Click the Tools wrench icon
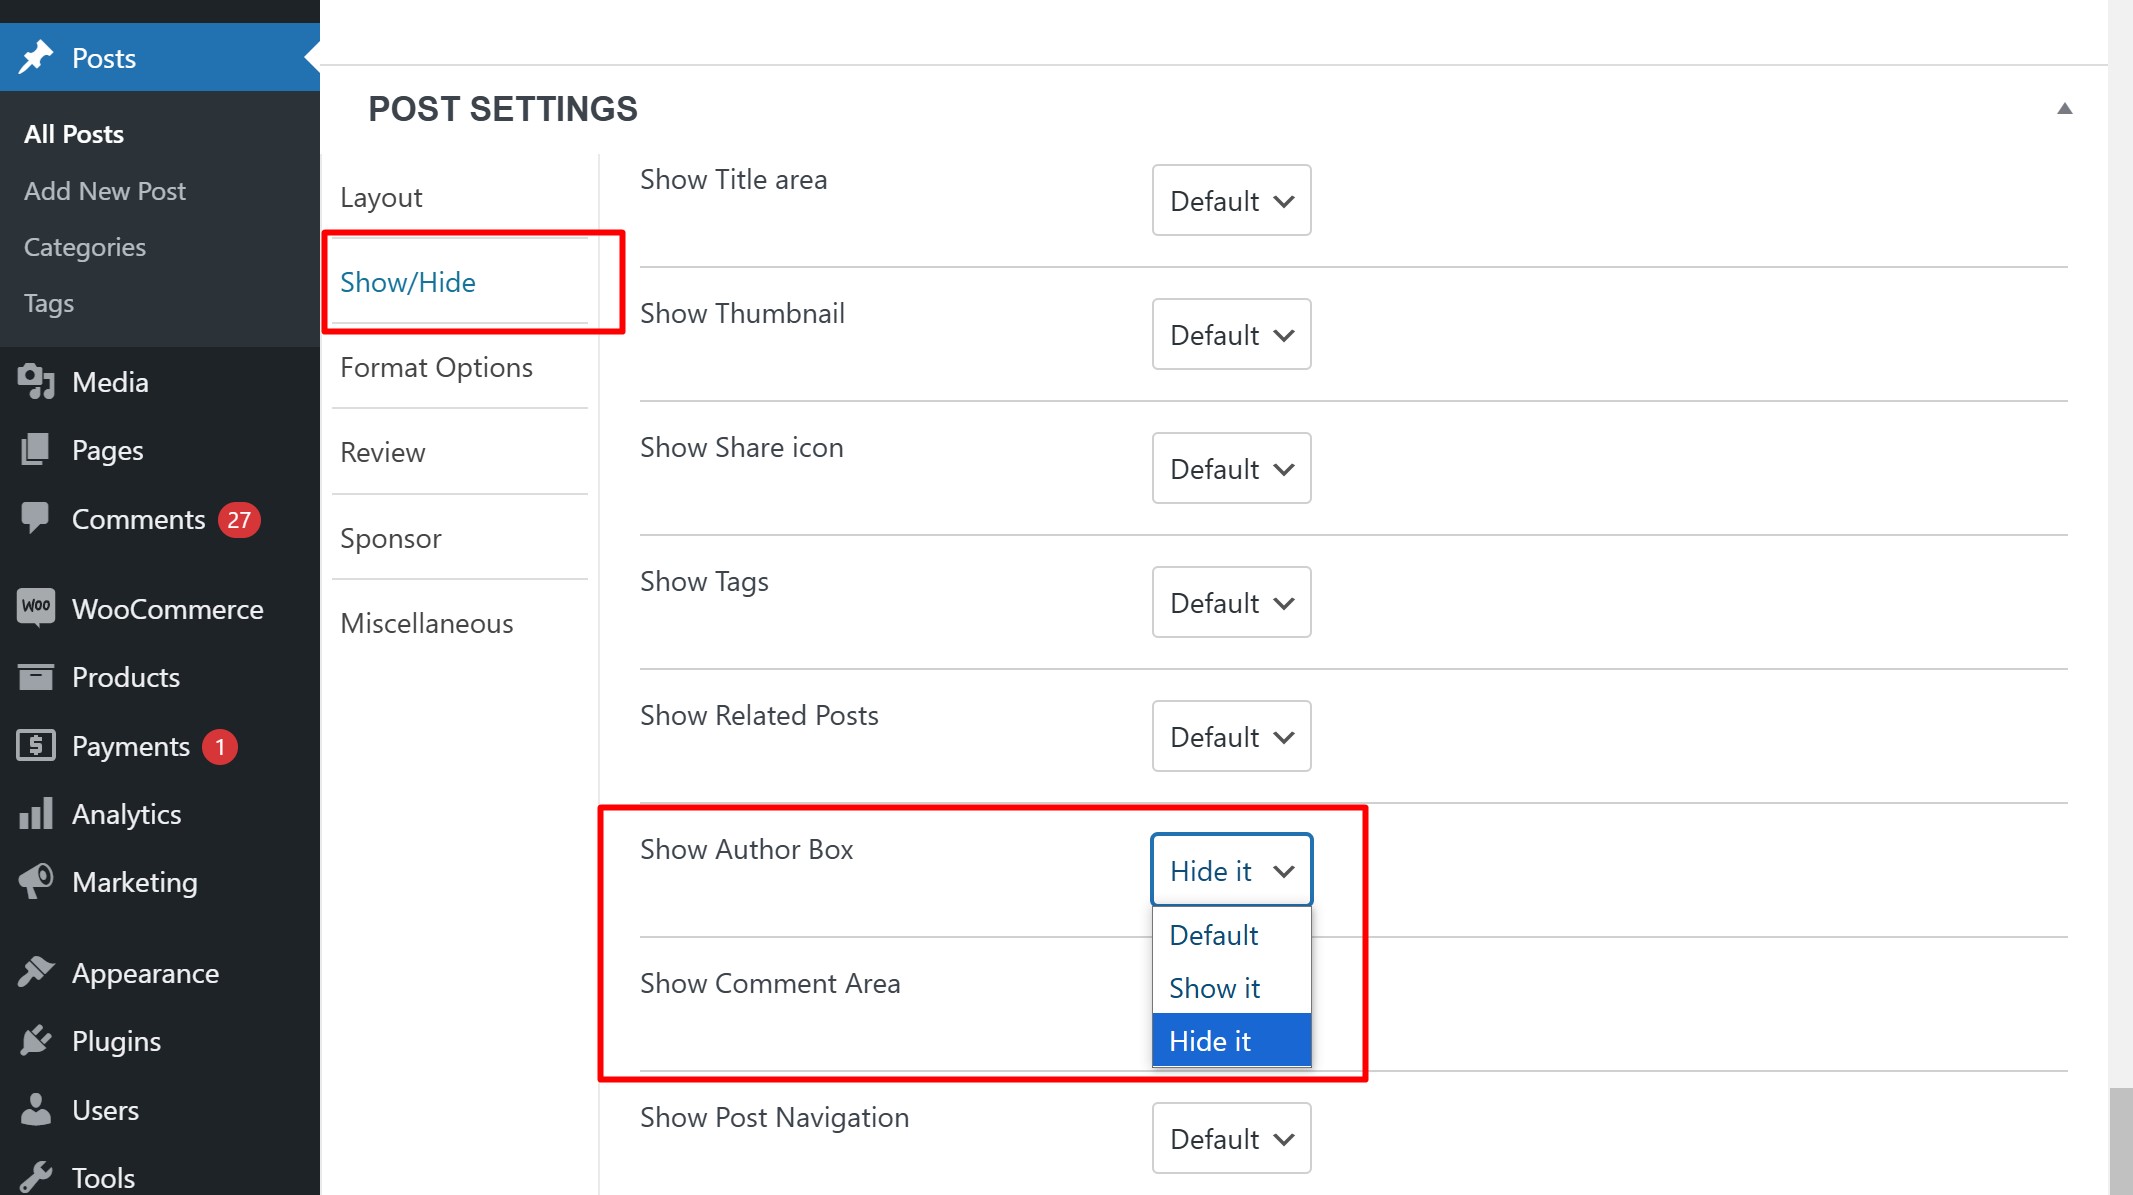Screen dimensions: 2133x1195 click(36, 1177)
